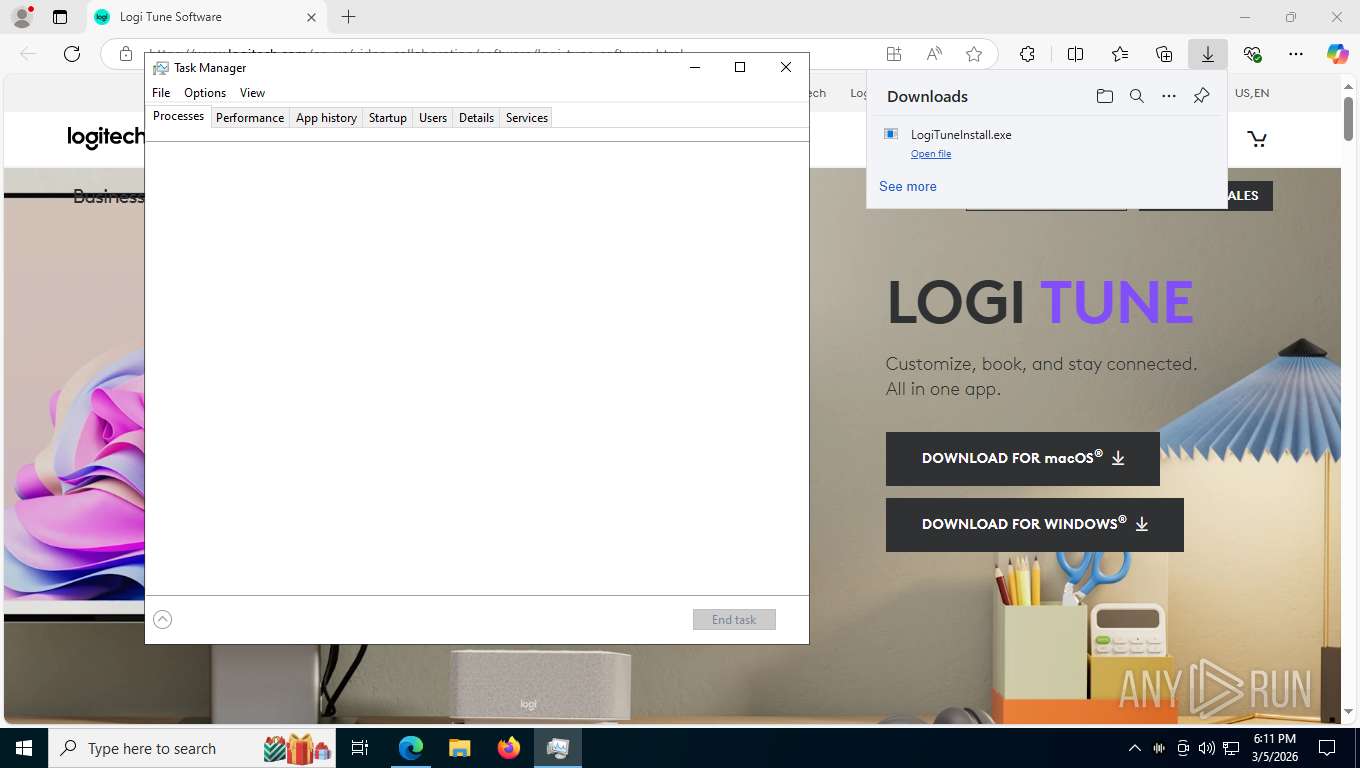The width and height of the screenshot is (1360, 768).
Task: Open the Extensions puzzle icon
Action: pyautogui.click(x=1027, y=54)
